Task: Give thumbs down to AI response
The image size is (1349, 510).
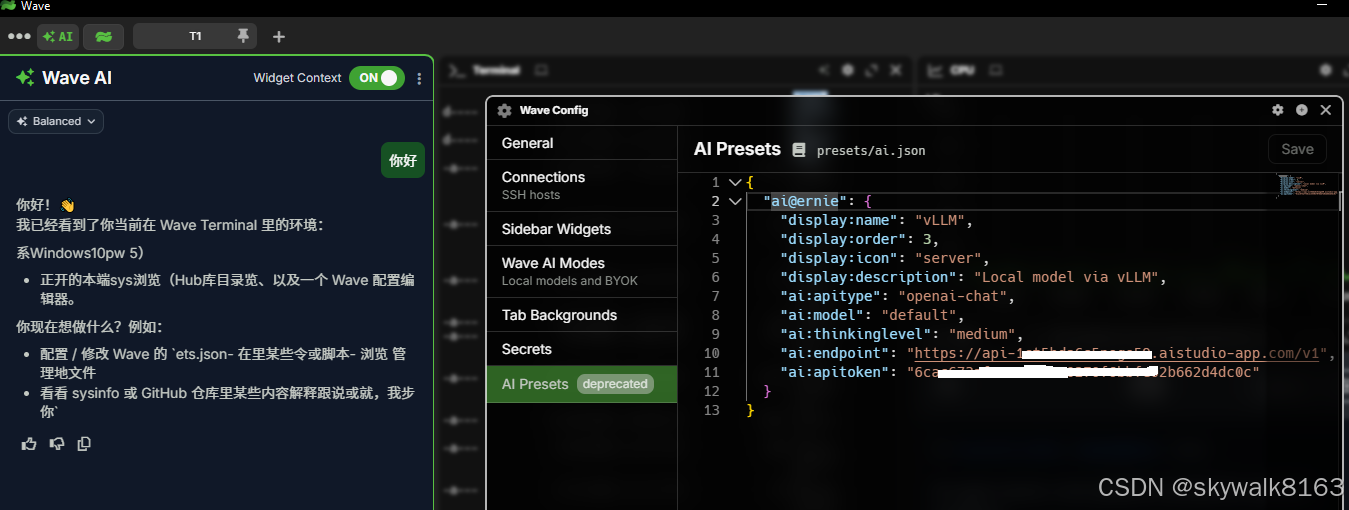Action: pos(57,443)
